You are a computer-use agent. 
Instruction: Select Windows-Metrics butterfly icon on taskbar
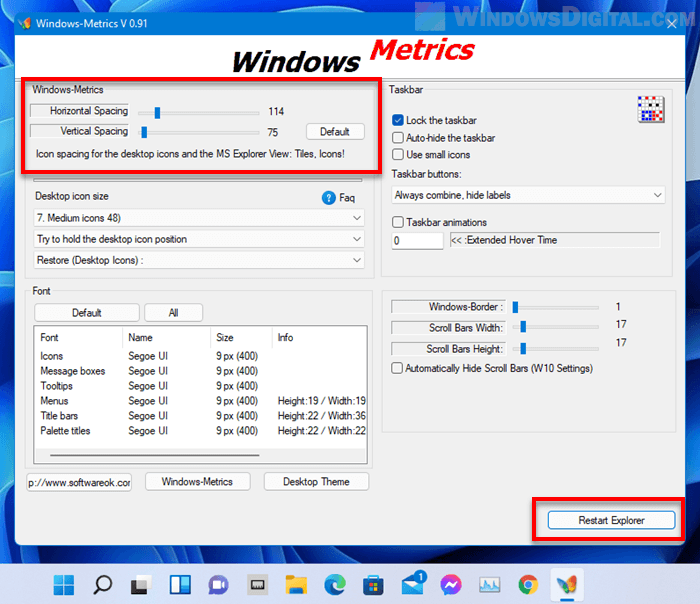[x=567, y=584]
